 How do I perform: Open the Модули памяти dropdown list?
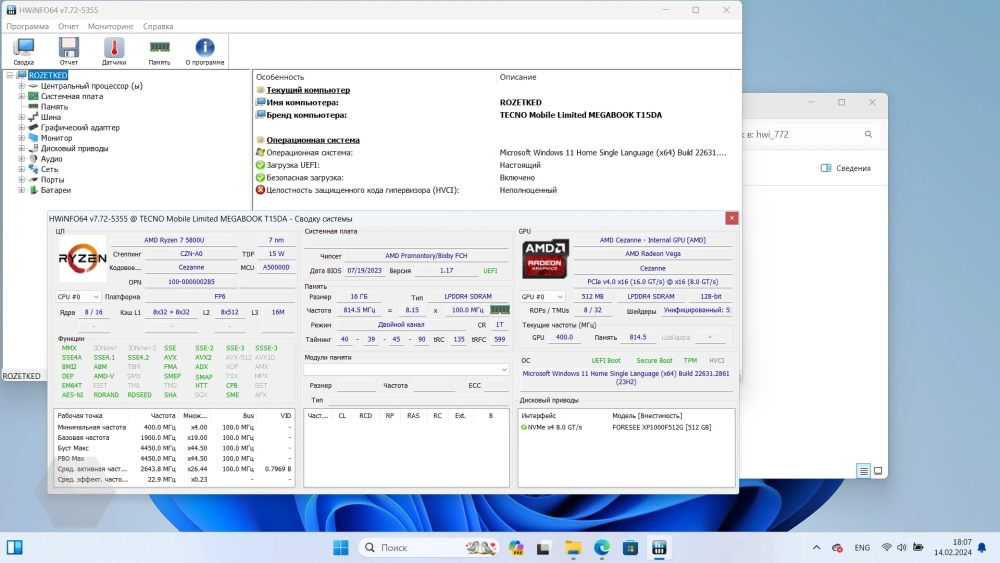pos(407,369)
